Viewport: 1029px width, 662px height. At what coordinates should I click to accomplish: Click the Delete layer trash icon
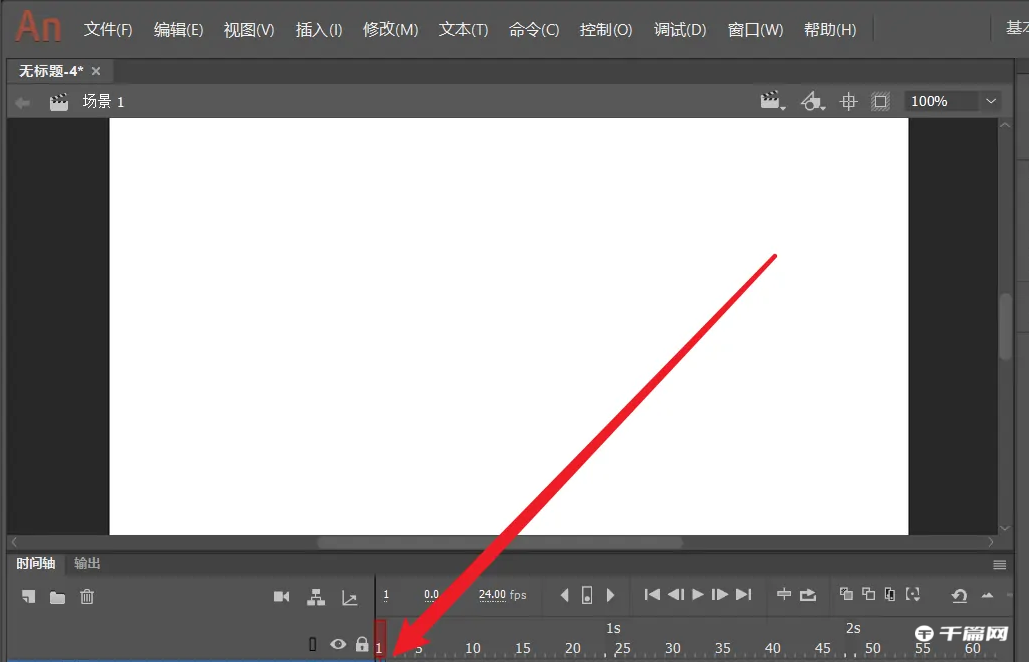coord(87,596)
